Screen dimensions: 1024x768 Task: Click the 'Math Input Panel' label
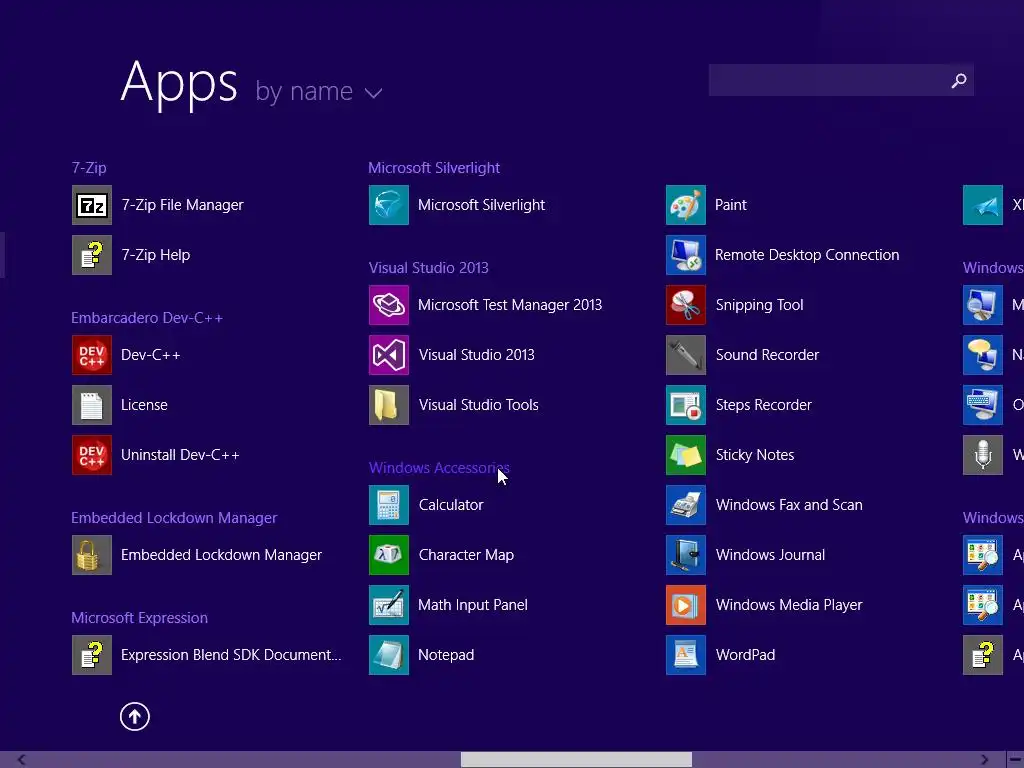coord(473,605)
